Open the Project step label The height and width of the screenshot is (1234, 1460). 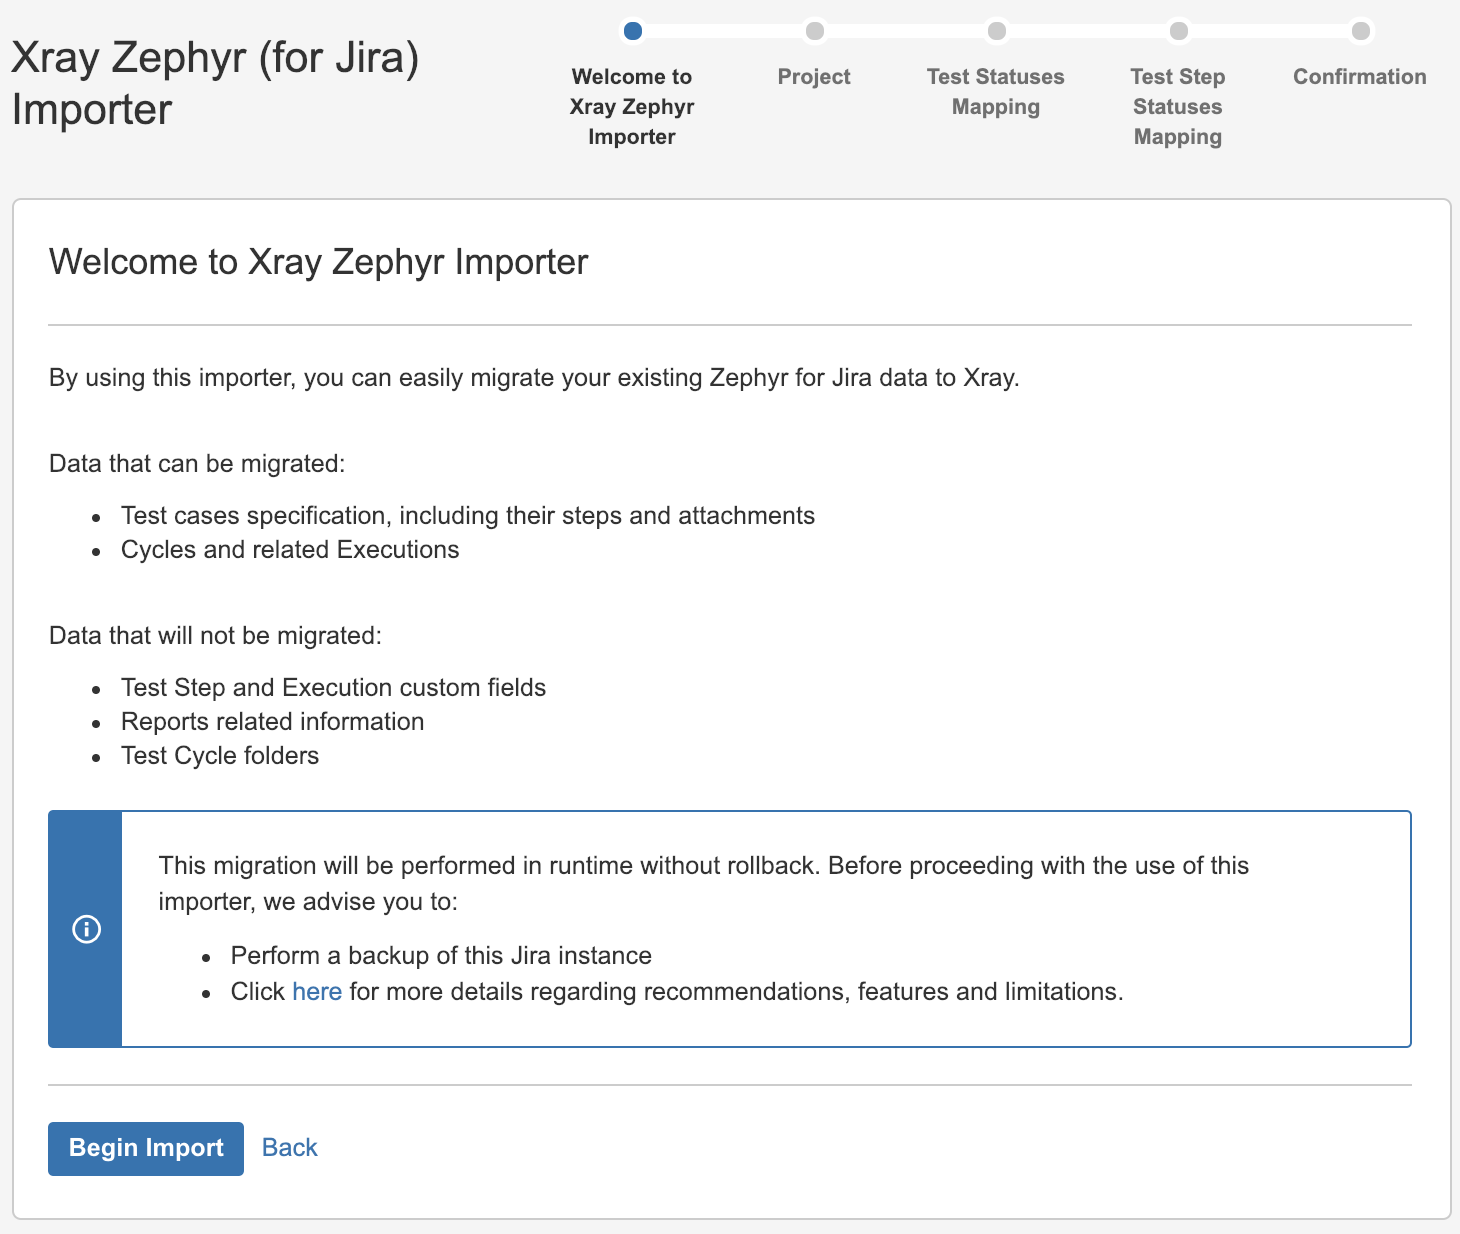click(814, 77)
